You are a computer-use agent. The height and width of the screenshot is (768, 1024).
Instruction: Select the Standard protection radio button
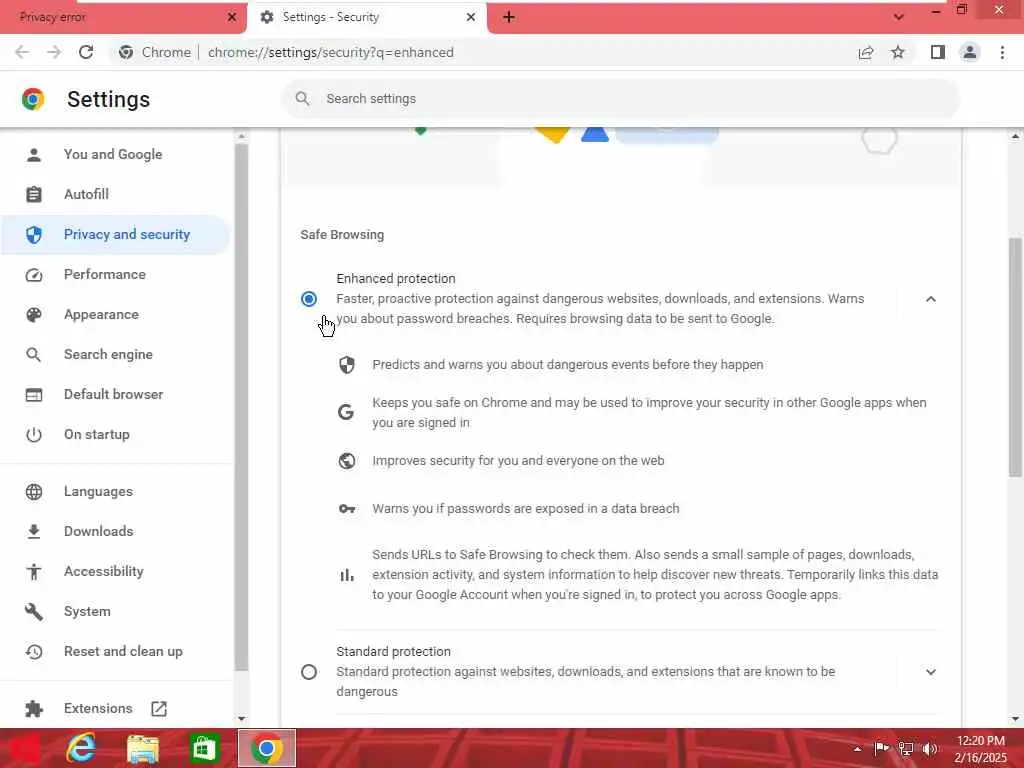click(x=309, y=672)
